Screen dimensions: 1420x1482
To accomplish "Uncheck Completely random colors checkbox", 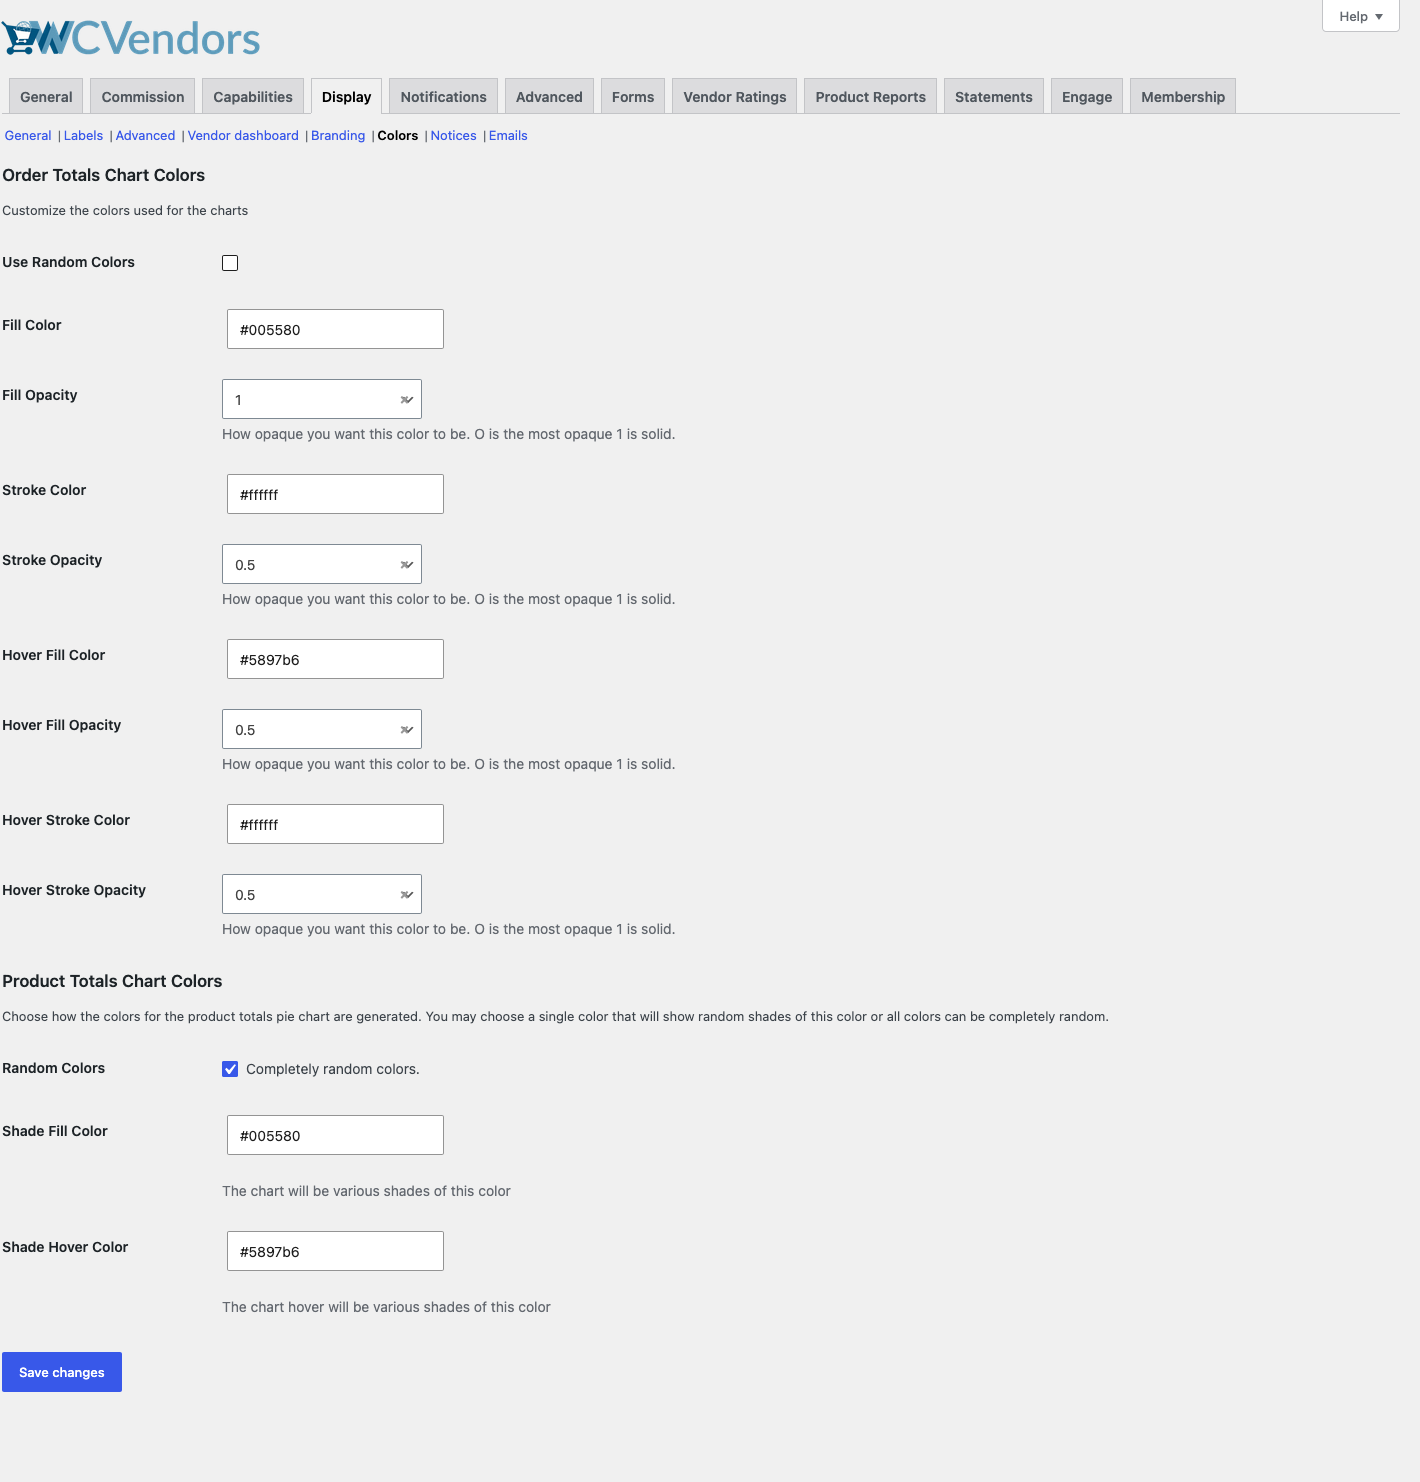I will [x=230, y=1069].
